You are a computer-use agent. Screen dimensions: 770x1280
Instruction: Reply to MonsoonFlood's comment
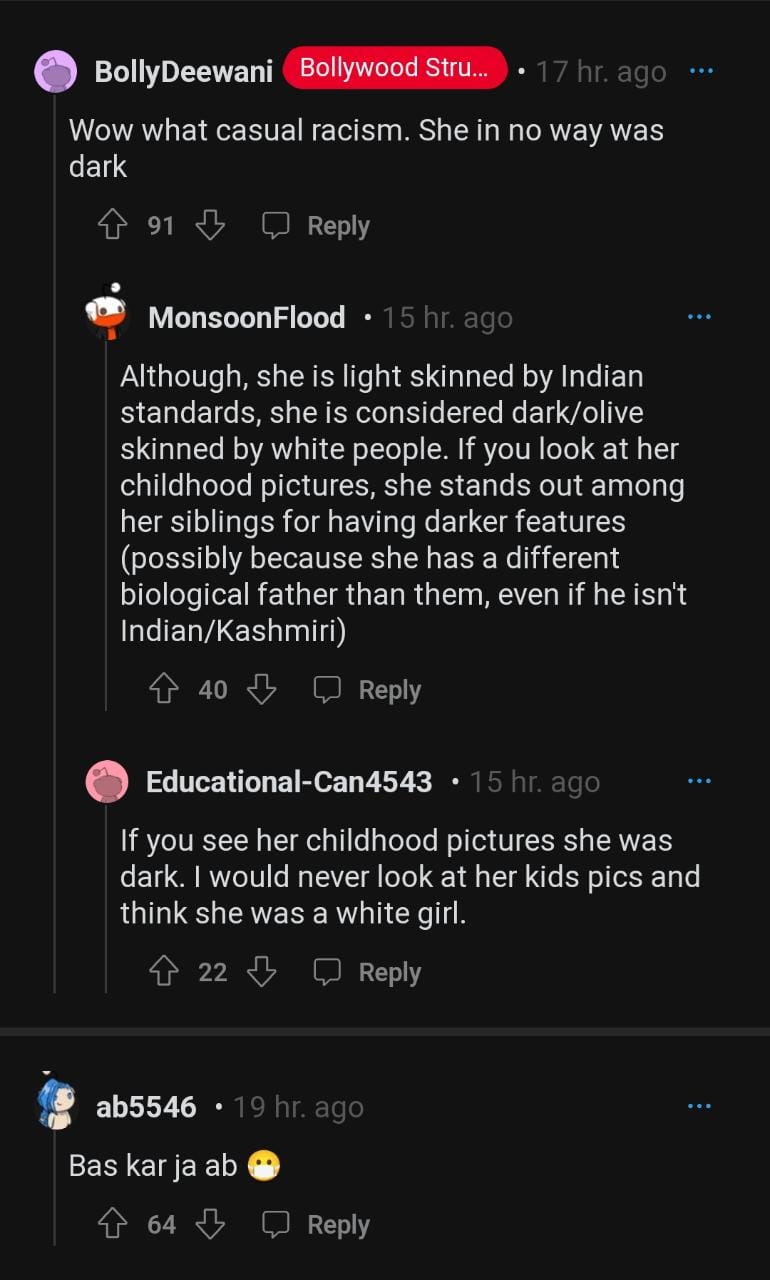pos(368,689)
